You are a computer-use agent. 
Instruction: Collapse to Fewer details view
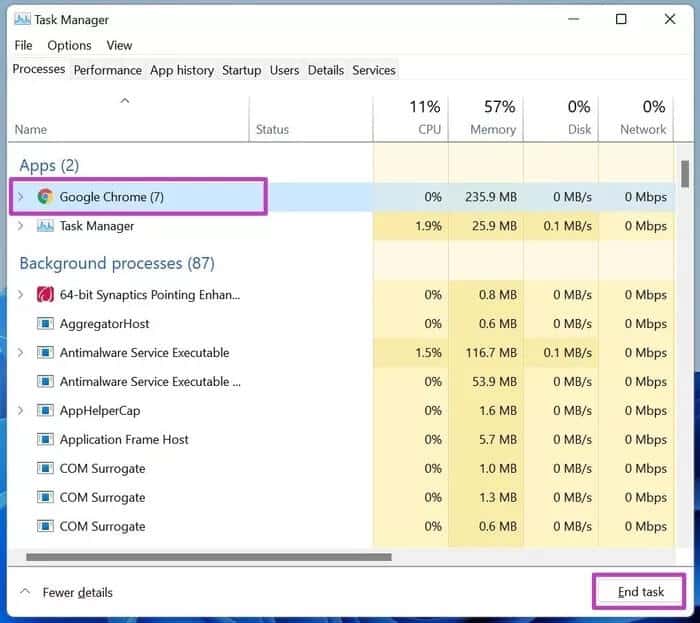tap(67, 592)
